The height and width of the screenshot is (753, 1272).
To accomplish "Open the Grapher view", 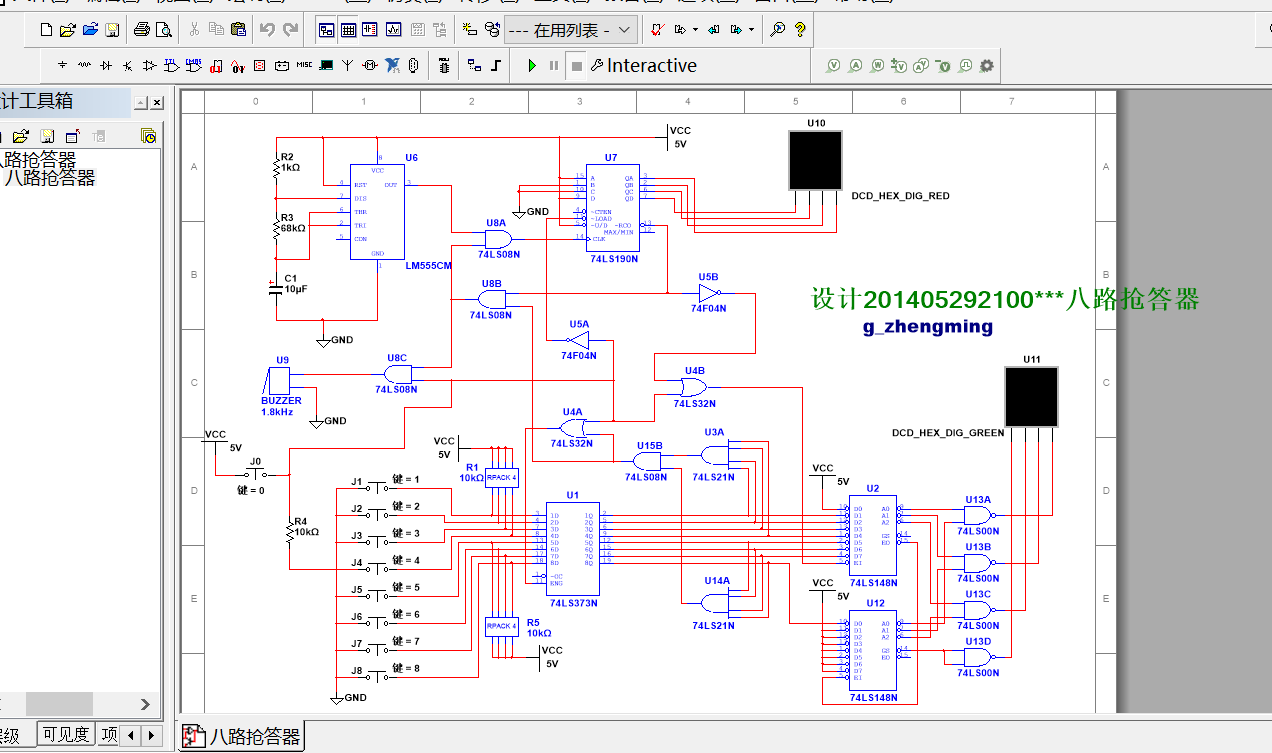I will [393, 30].
